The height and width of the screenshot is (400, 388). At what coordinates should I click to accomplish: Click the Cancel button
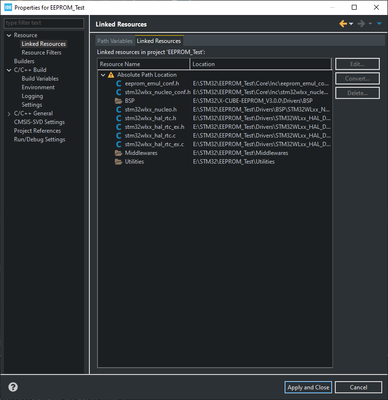click(x=358, y=387)
